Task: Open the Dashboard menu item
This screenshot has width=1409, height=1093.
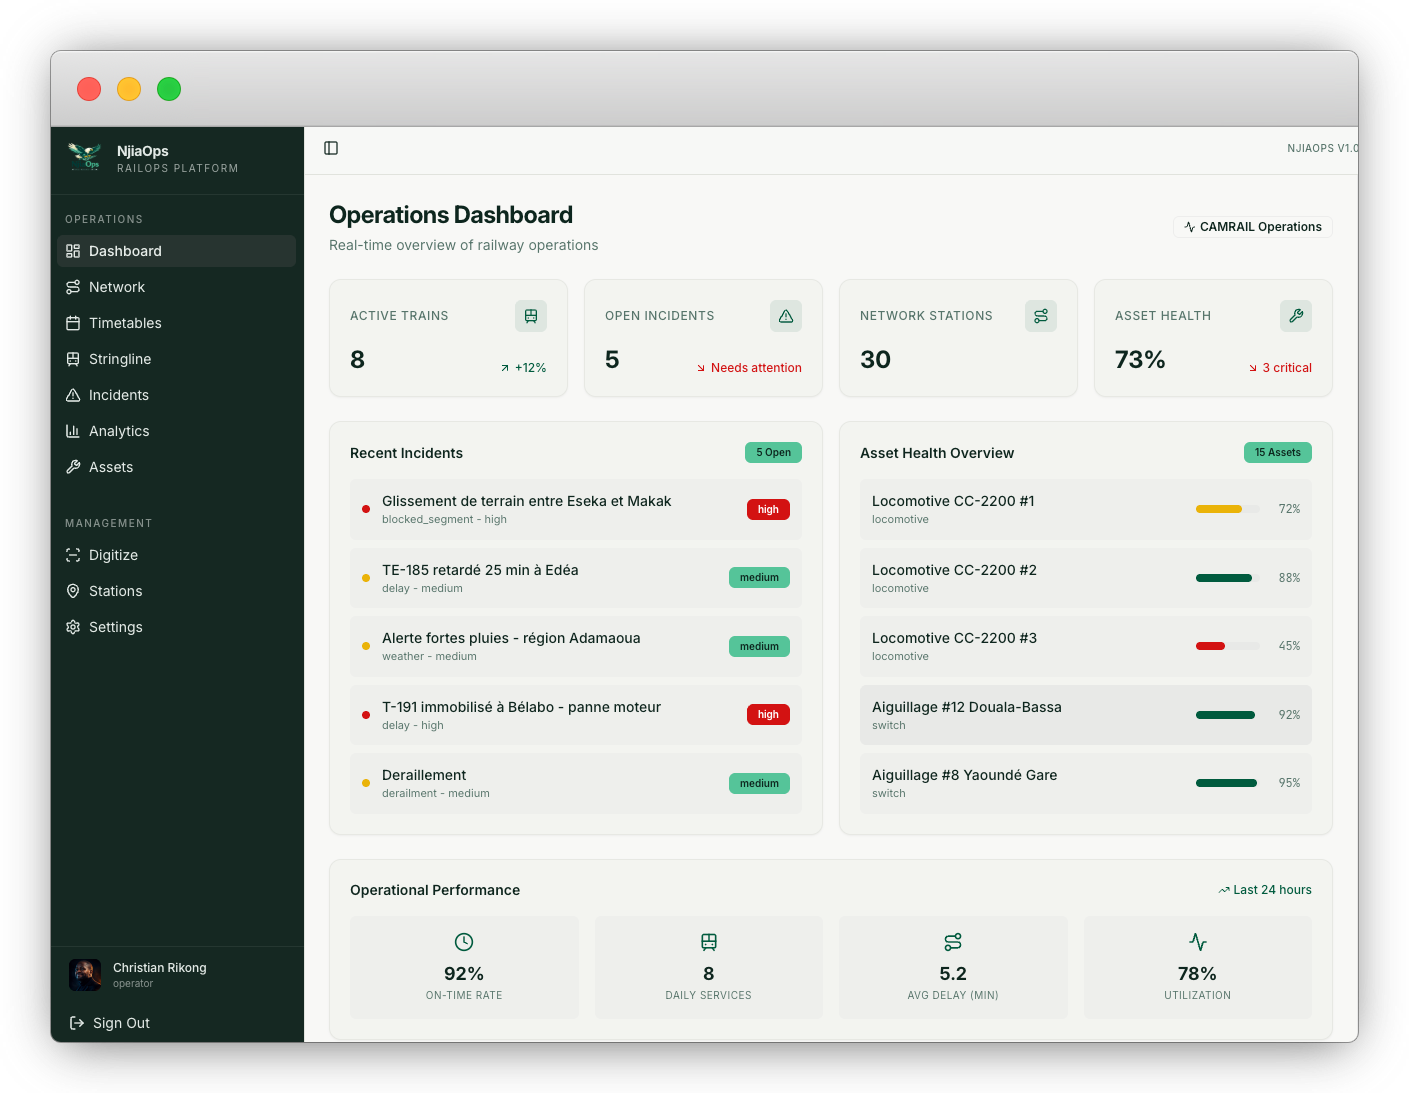Action: click(176, 251)
